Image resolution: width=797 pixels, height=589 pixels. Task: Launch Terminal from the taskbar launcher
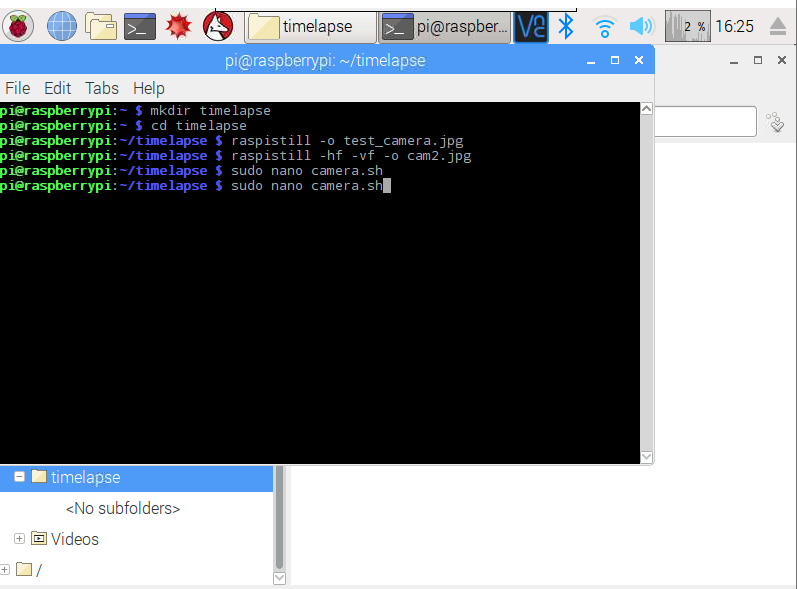139,26
